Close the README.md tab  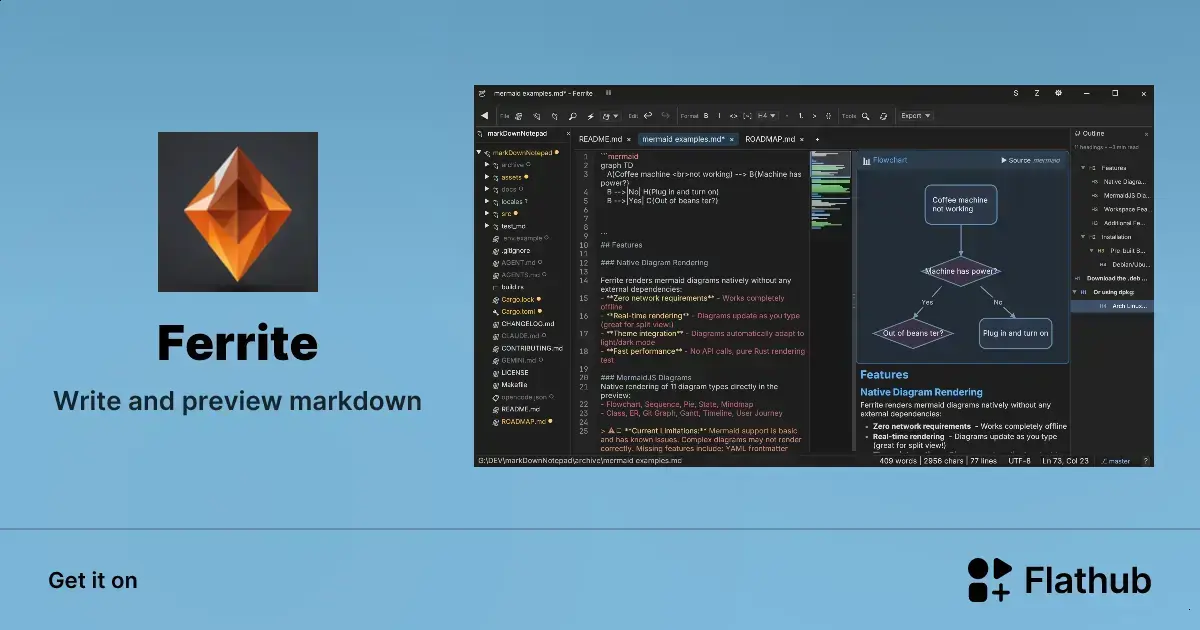click(629, 140)
